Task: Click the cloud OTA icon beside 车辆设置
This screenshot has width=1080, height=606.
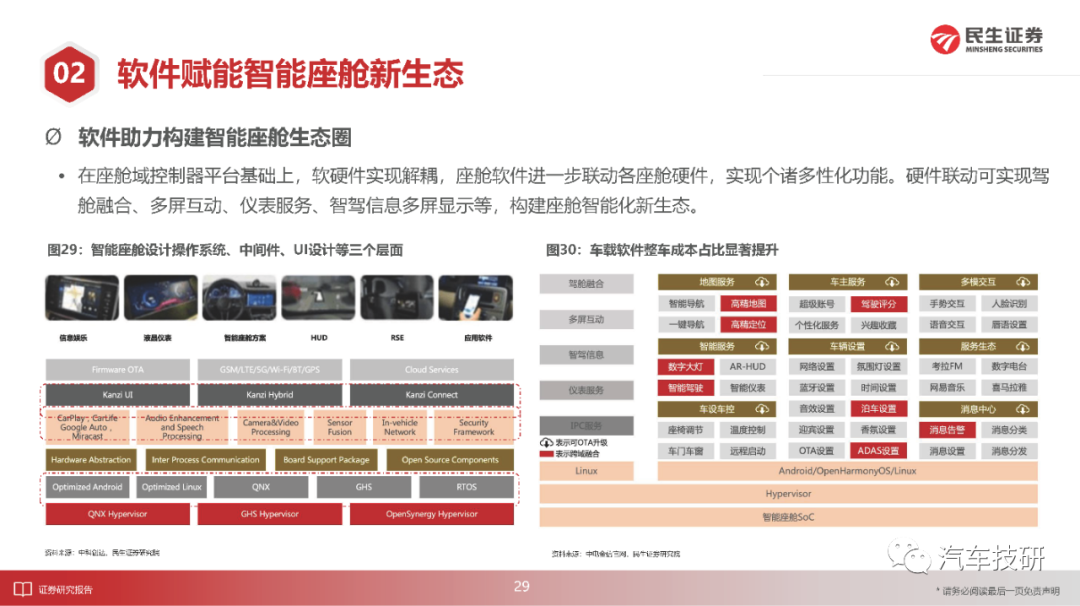Action: coord(892,346)
